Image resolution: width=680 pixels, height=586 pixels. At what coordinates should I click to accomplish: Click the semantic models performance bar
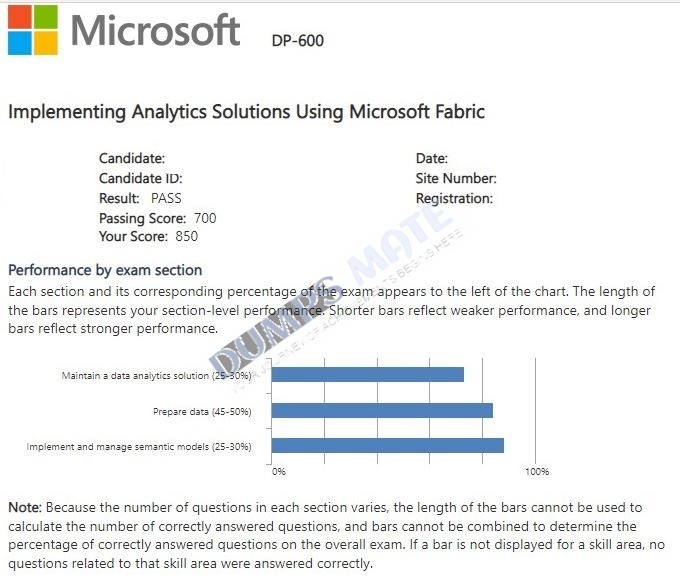point(388,445)
